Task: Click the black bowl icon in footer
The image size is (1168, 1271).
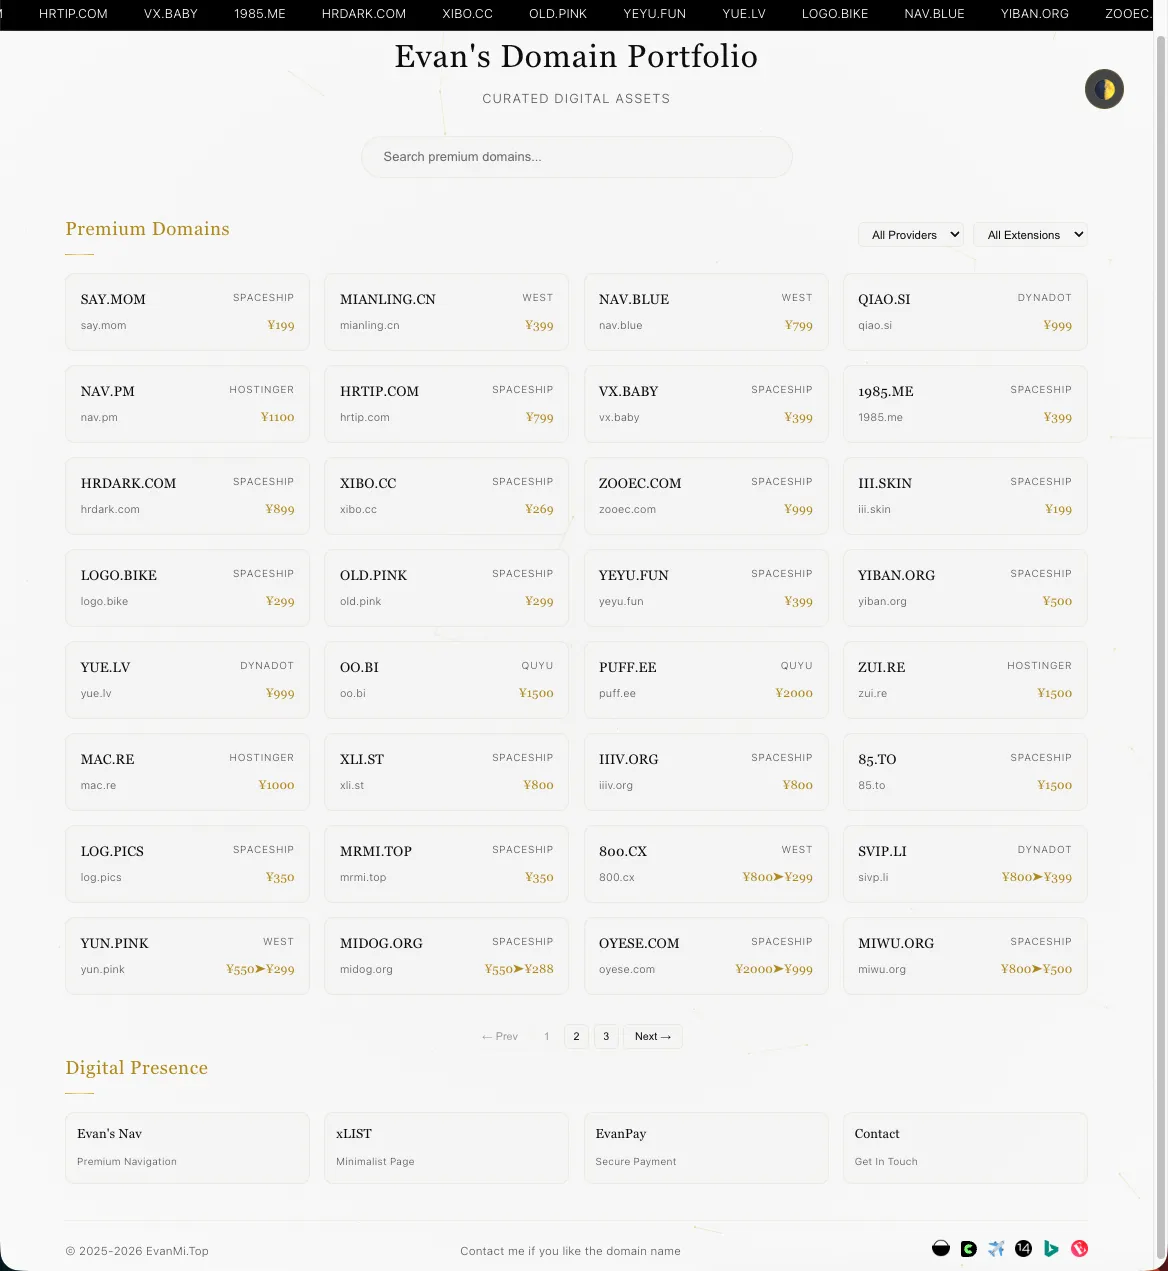Action: [941, 1248]
